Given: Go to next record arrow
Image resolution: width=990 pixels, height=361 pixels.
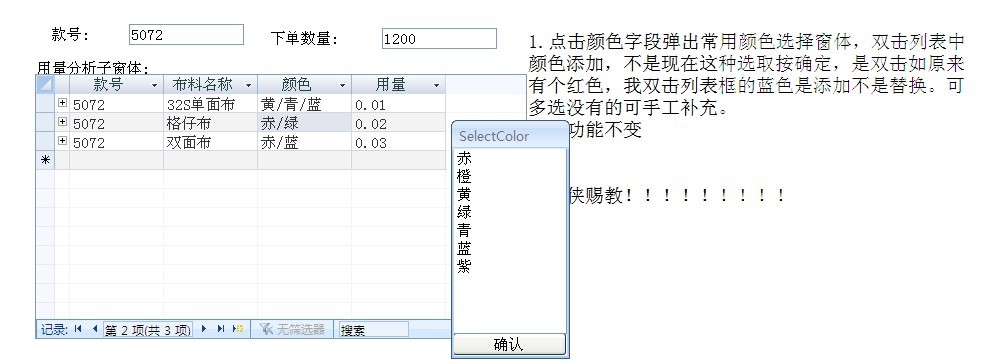Looking at the screenshot, I should point(204,329).
